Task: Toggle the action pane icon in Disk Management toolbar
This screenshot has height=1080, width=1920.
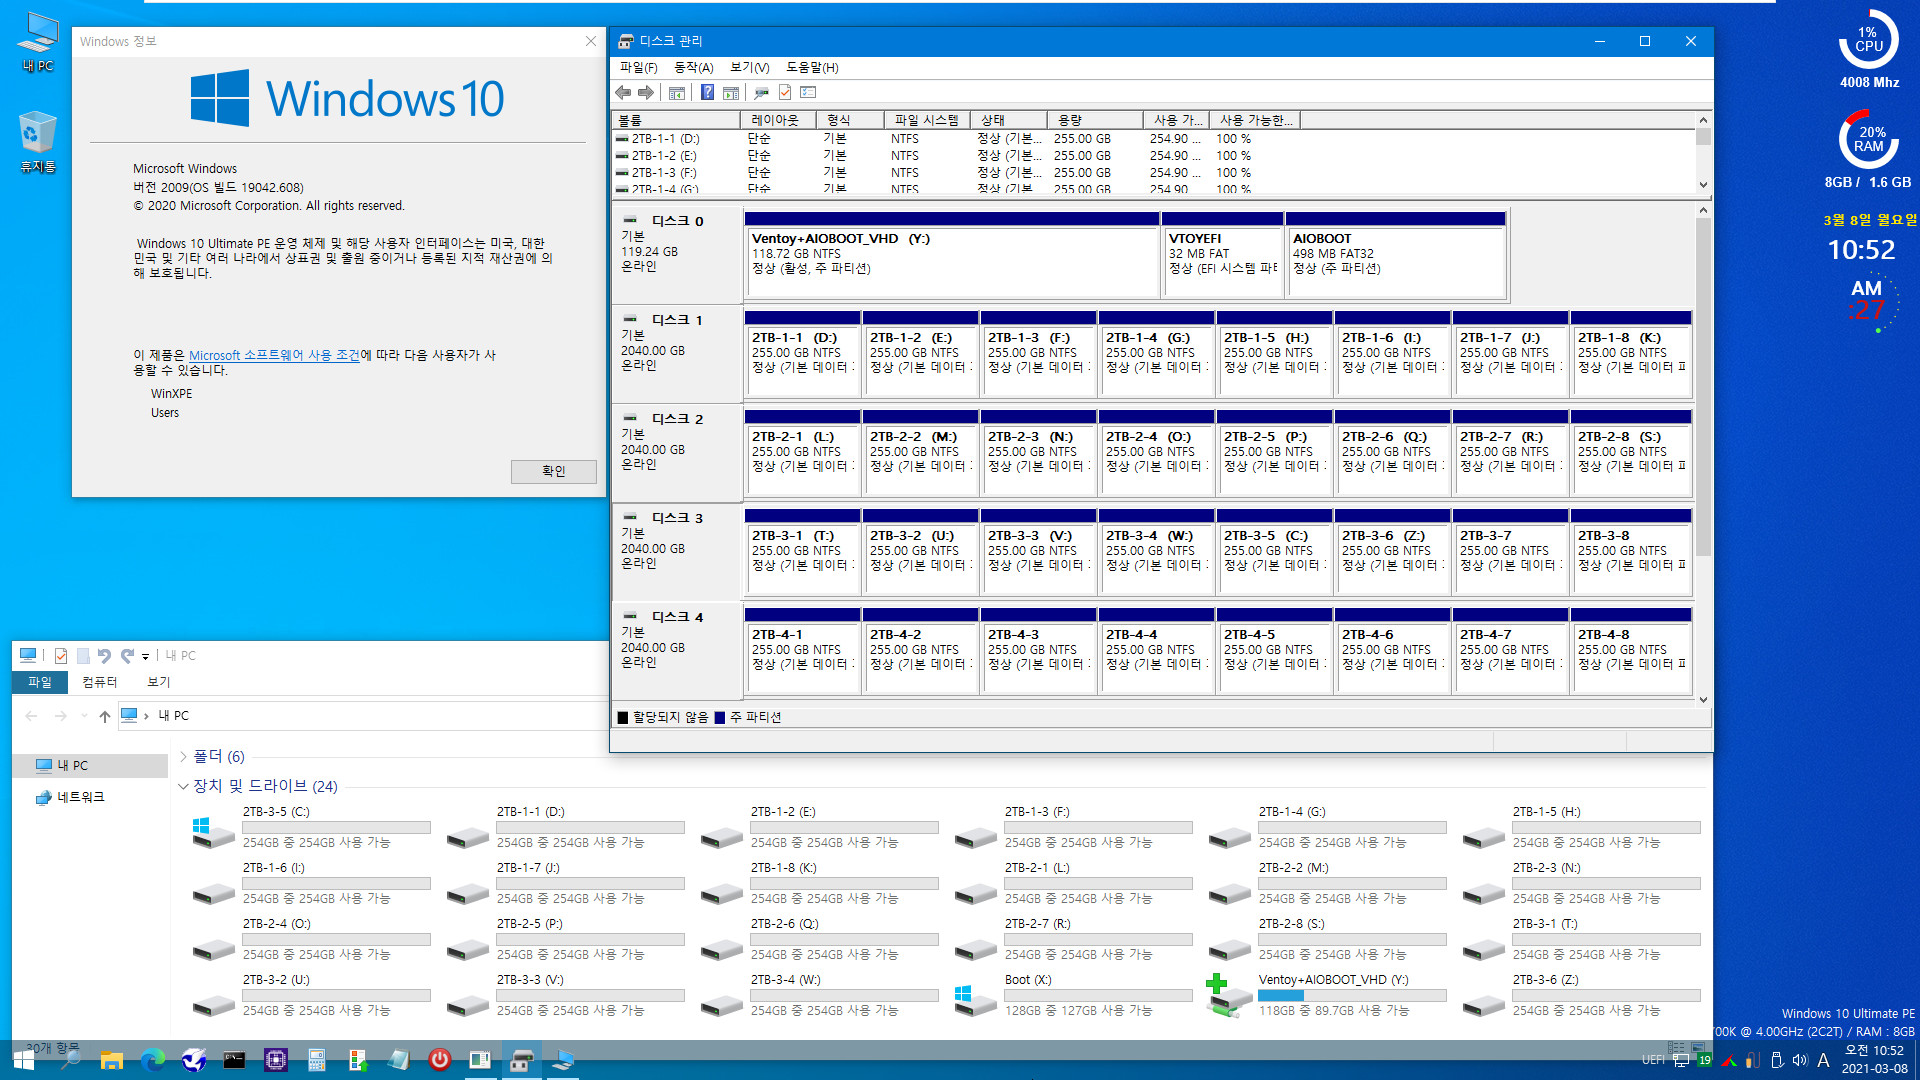Action: coord(731,93)
